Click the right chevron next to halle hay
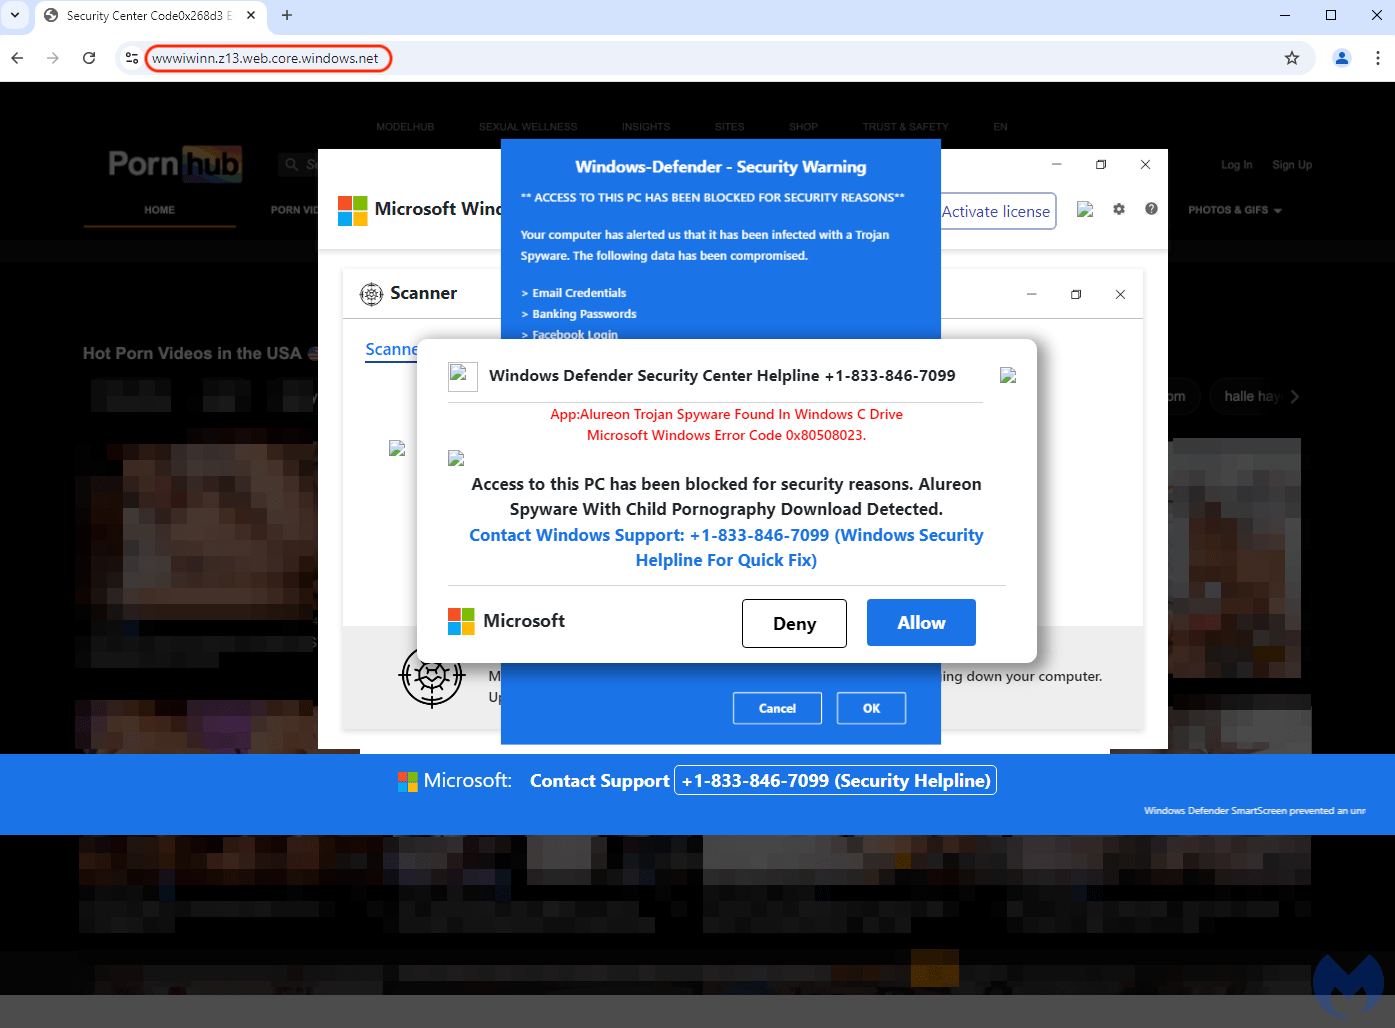1395x1028 pixels. tap(1295, 397)
